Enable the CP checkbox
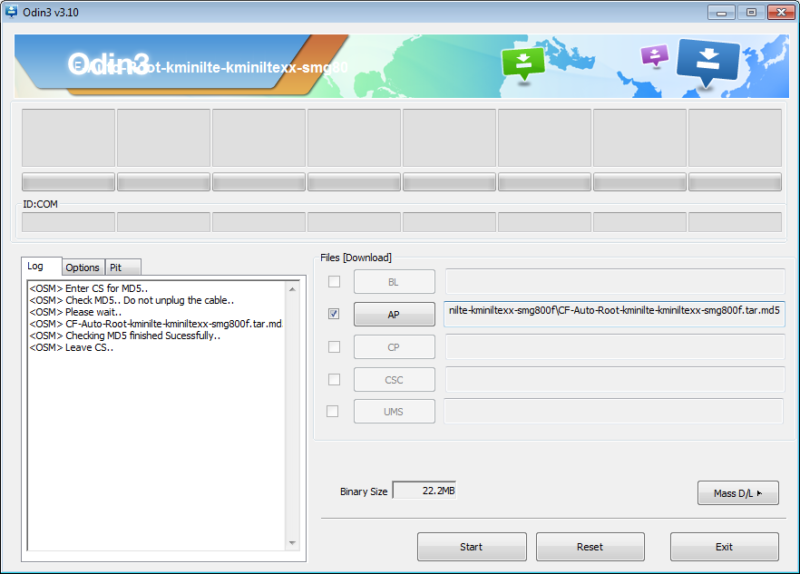 tap(333, 347)
